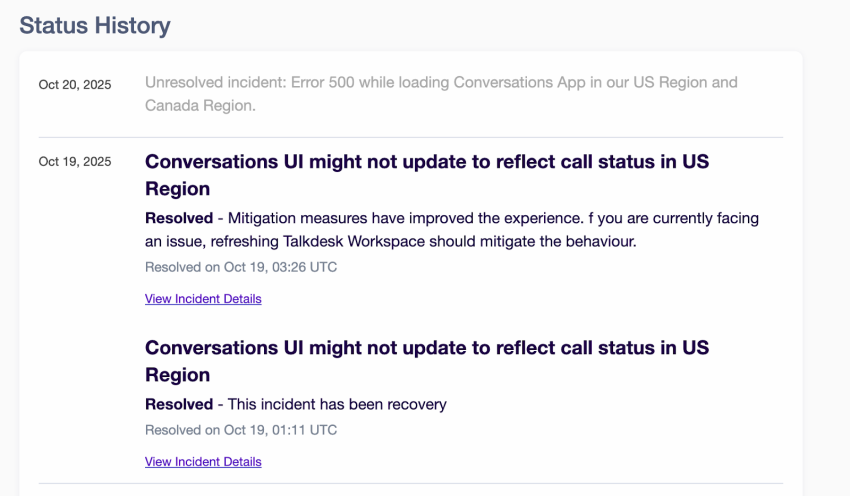Click the "Resolved on Oct 19, 03:26 UTC" timestamp

coord(241,267)
